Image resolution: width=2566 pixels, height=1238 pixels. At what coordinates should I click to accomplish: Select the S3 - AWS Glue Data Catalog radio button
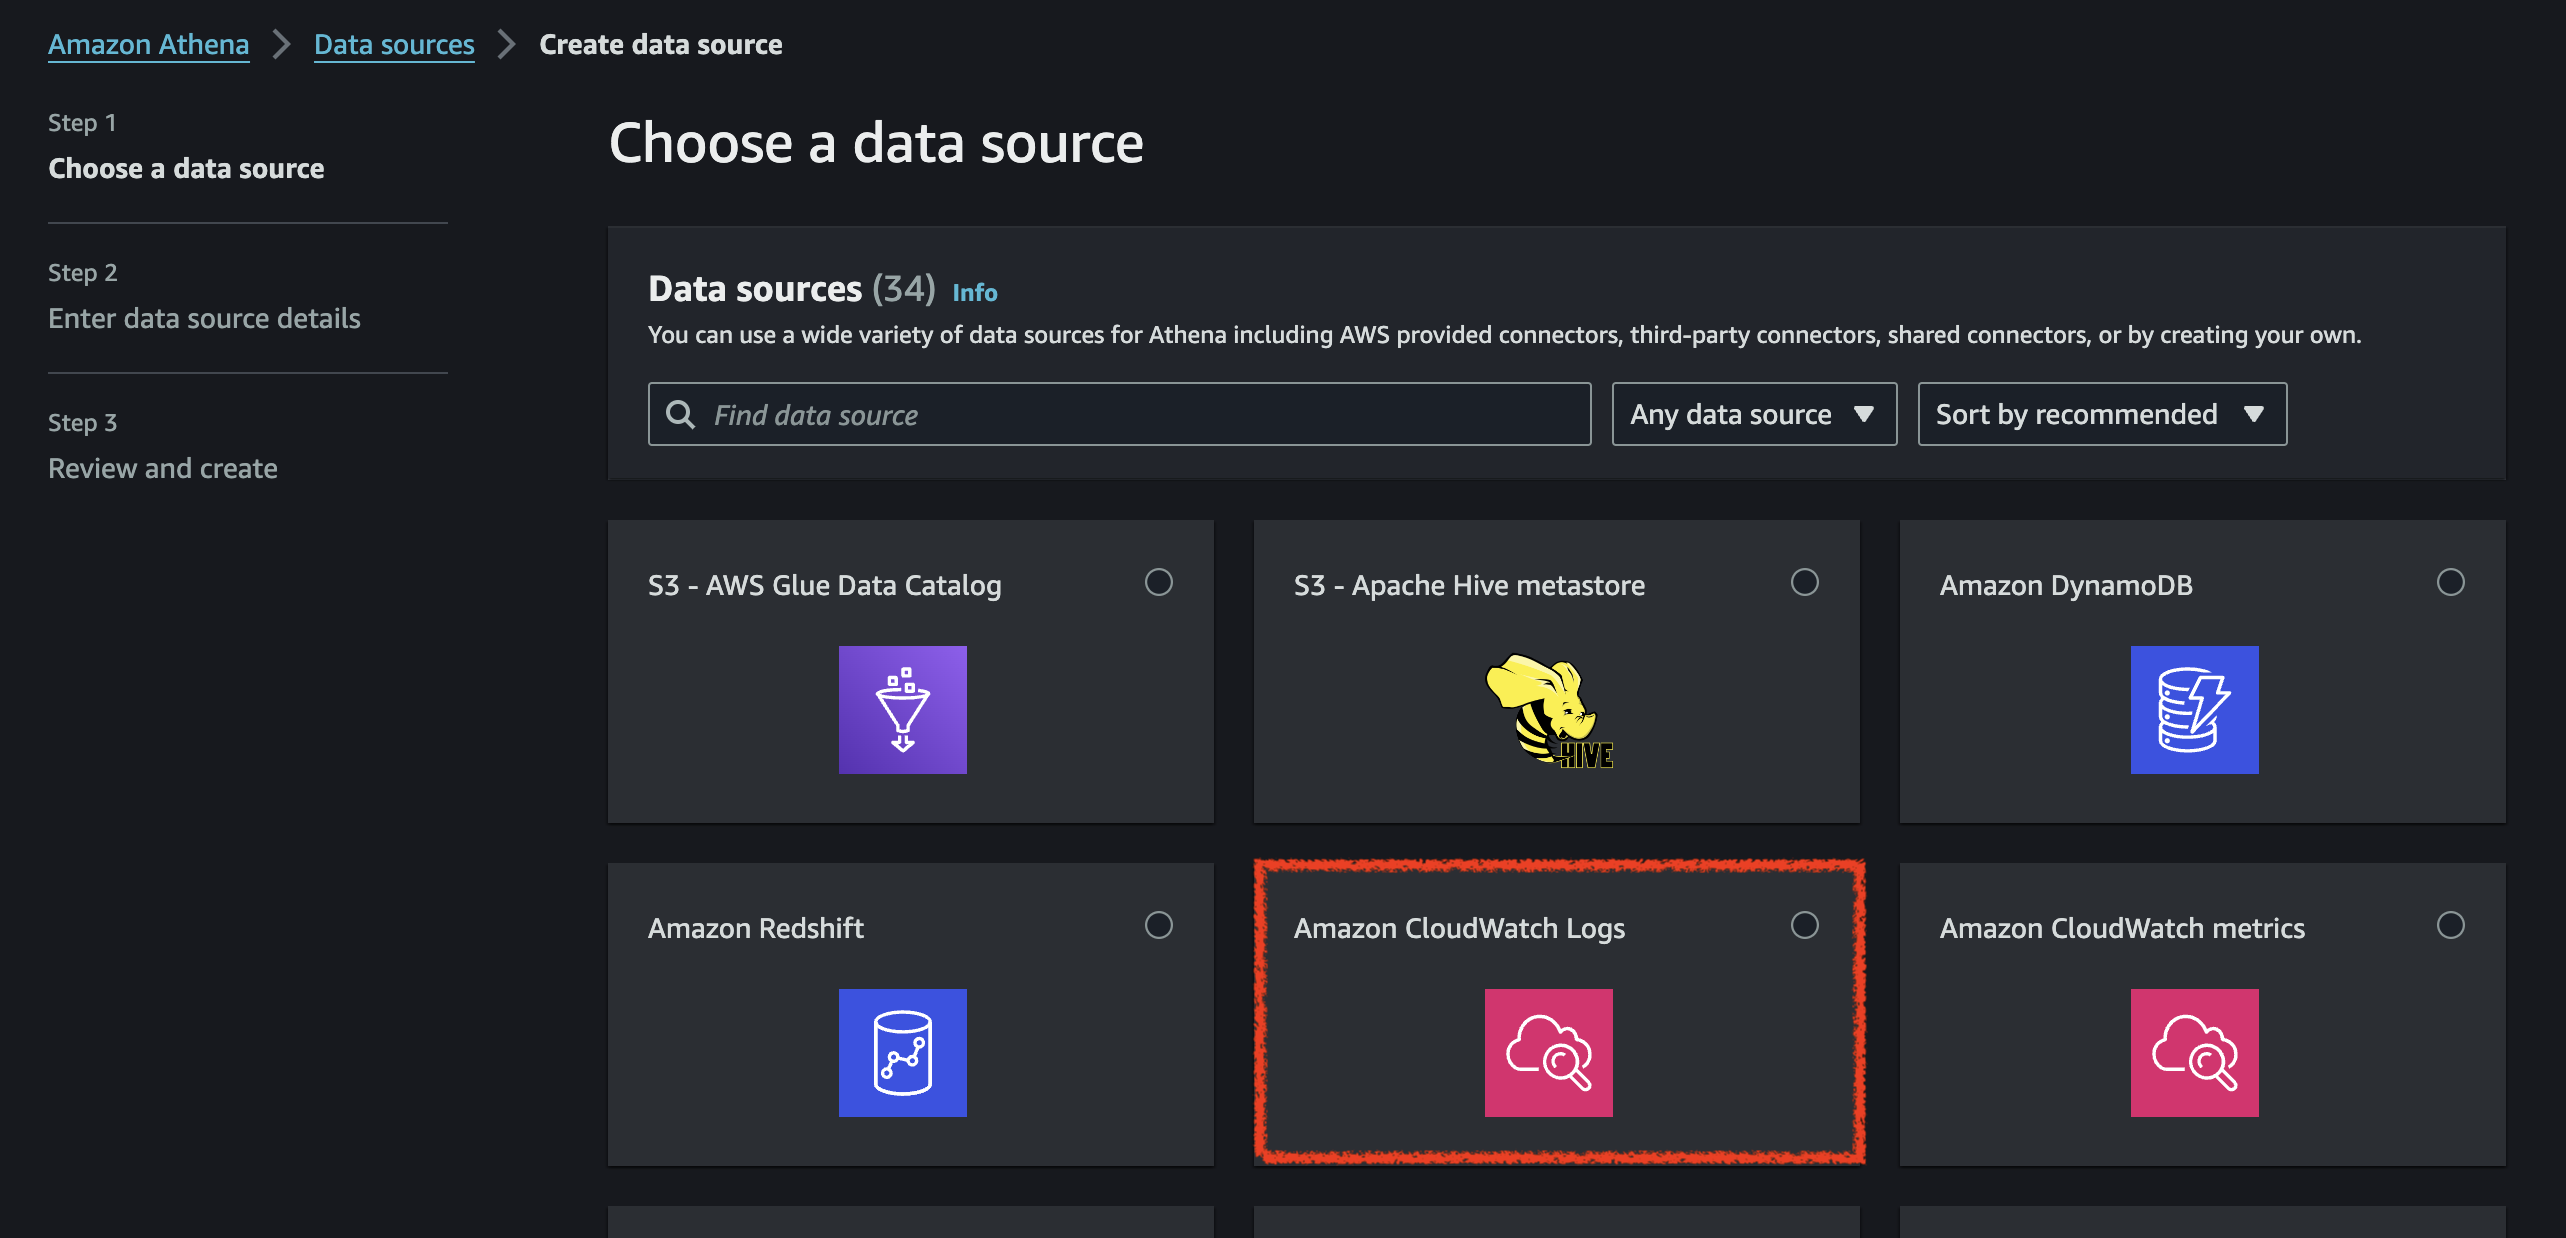1159,583
